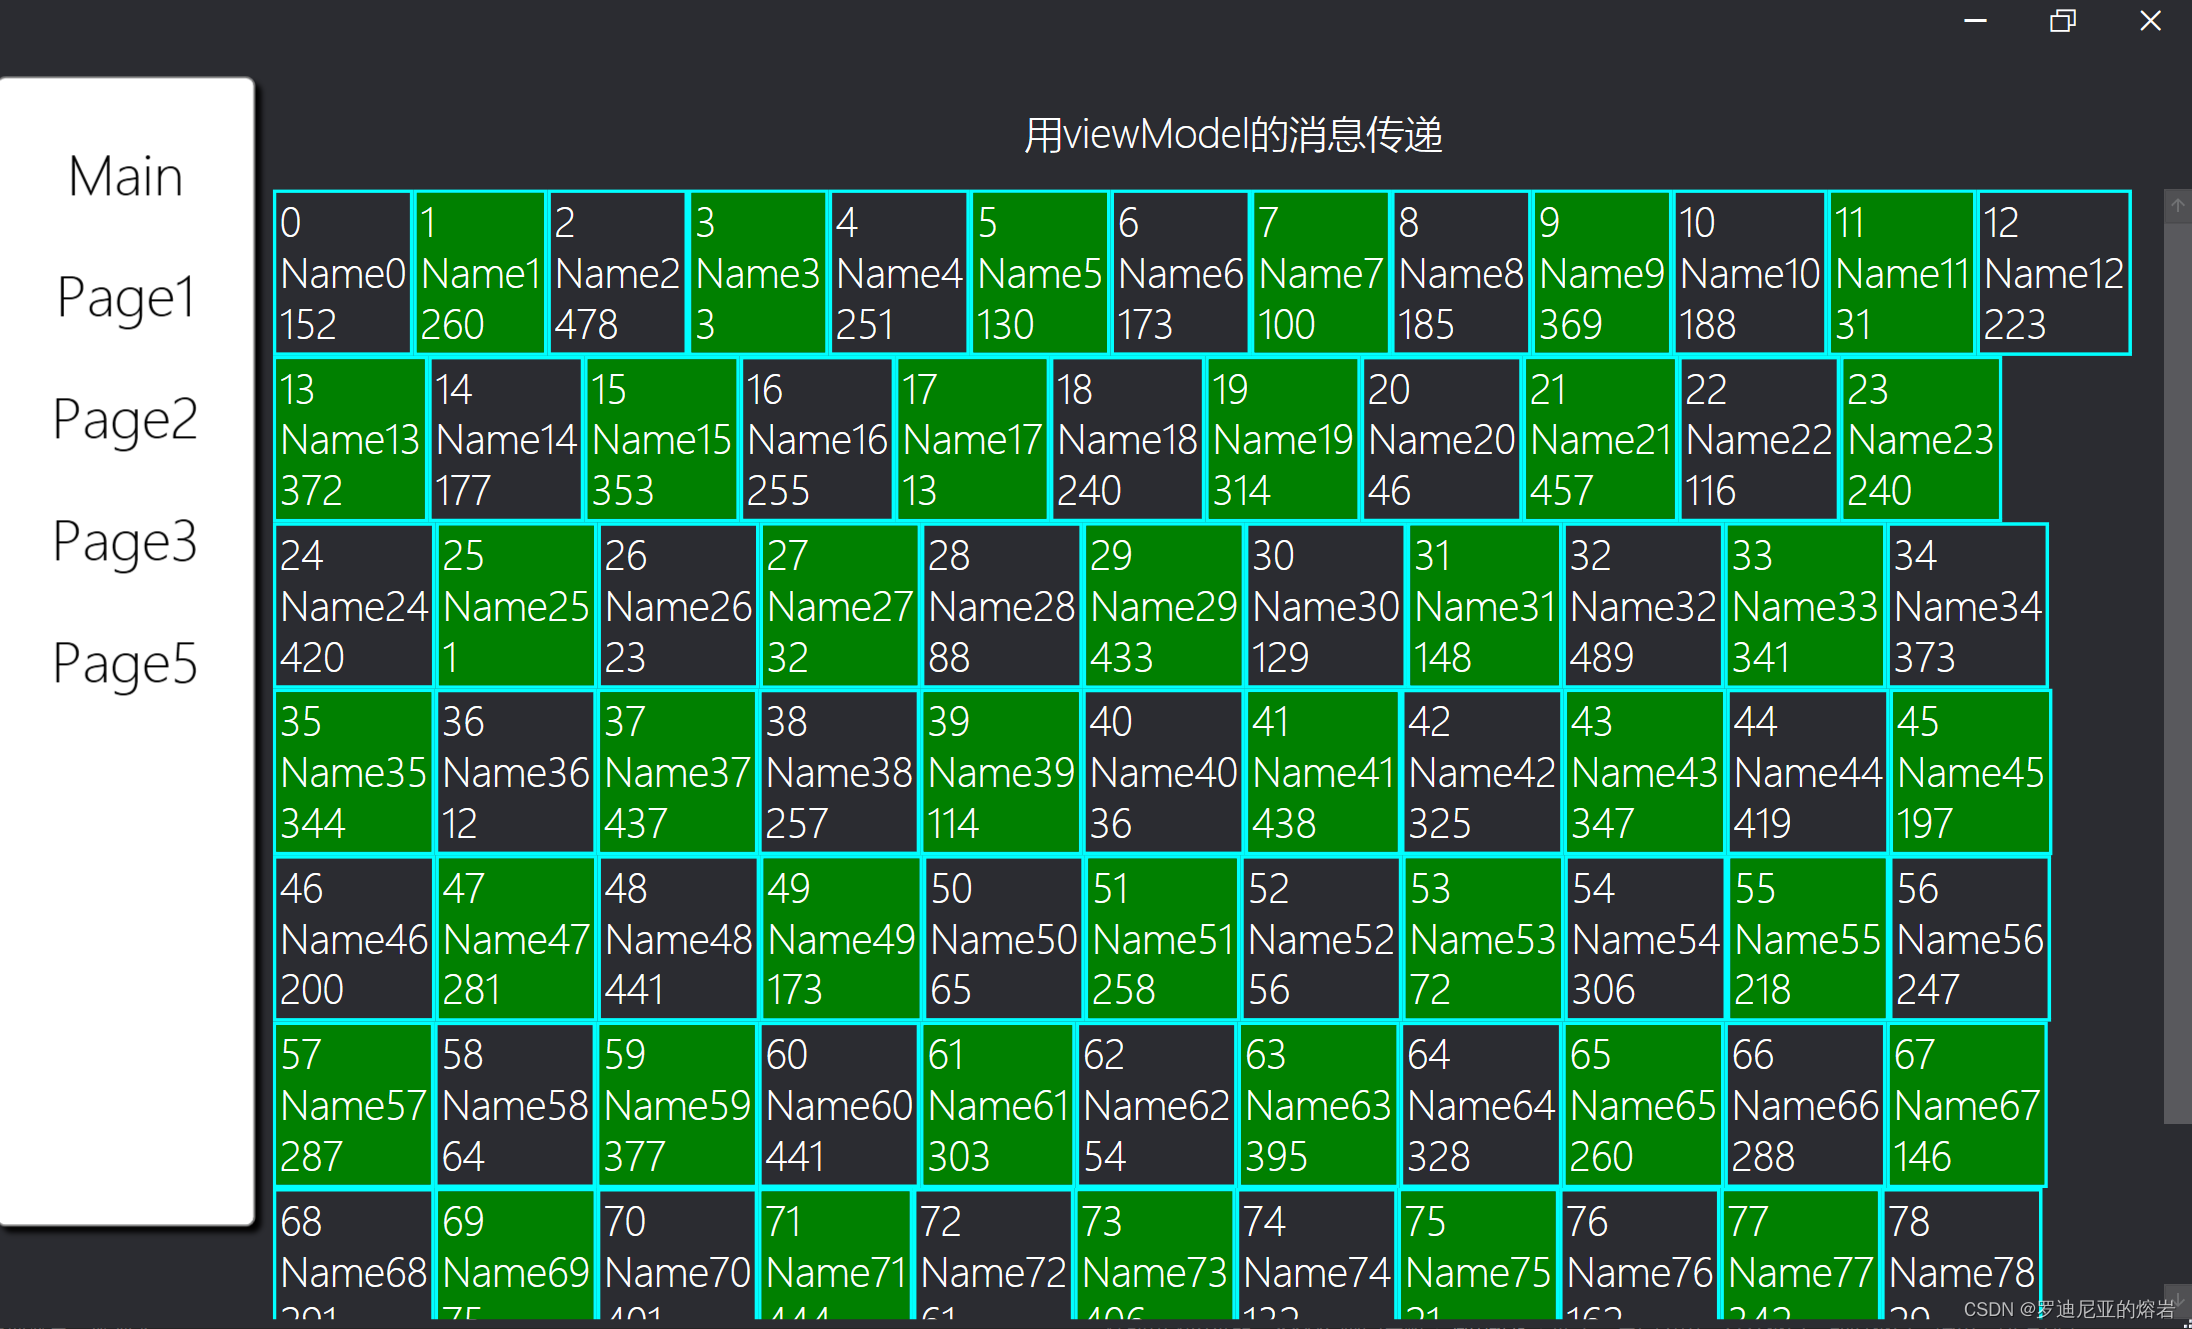Open the Main navigation item
2192x1329 pixels.
point(126,177)
